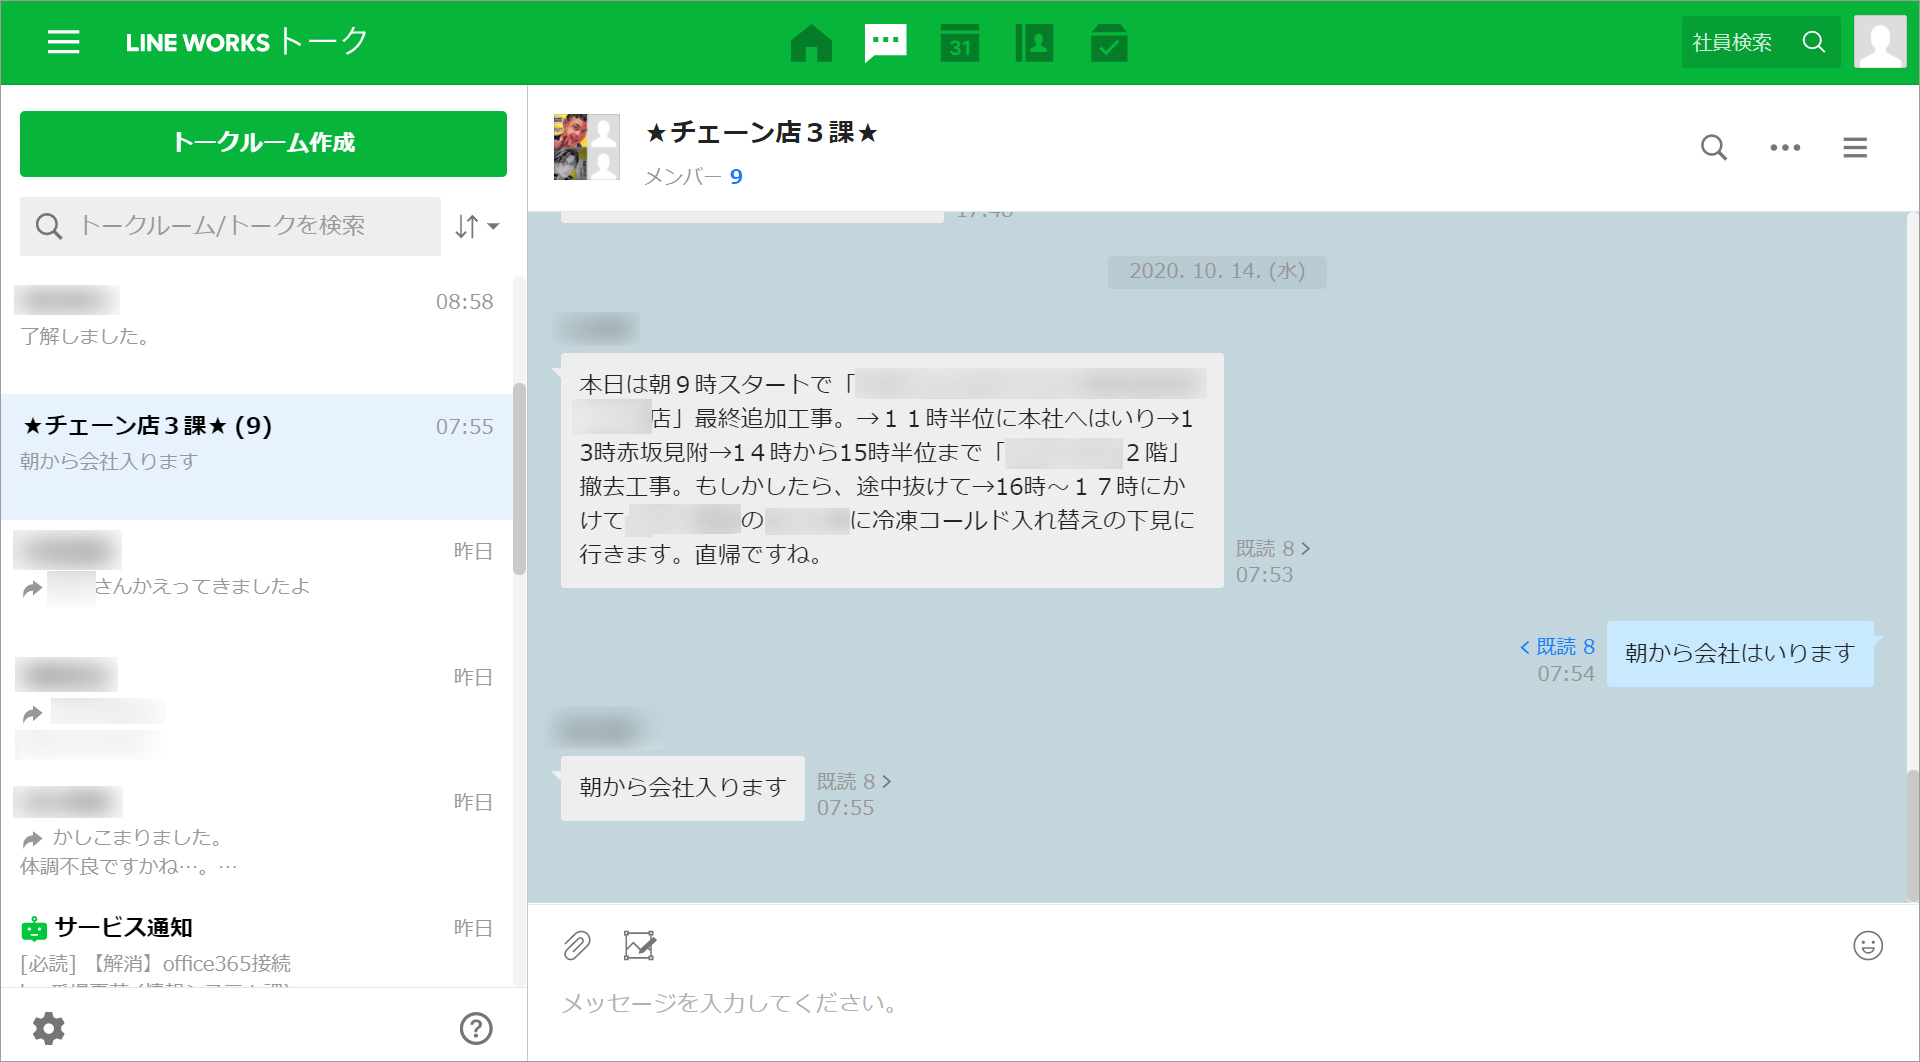Search within this chat room
Image resolution: width=1920 pixels, height=1062 pixels.
pyautogui.click(x=1713, y=148)
